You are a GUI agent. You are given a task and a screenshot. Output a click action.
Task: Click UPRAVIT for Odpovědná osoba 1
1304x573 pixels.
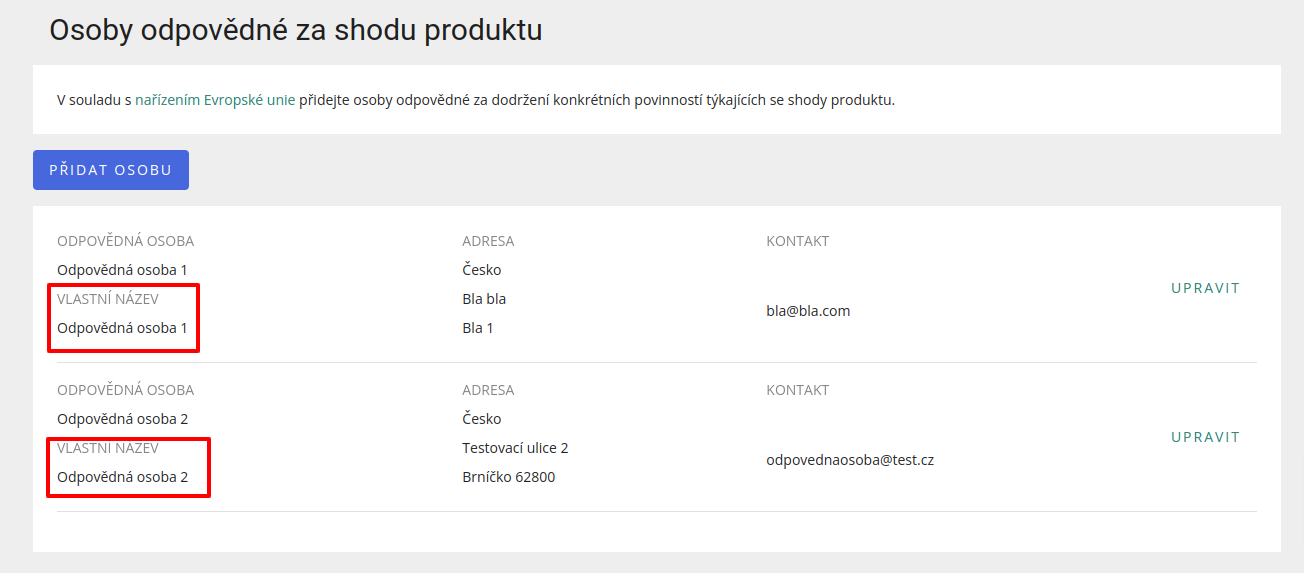coord(1205,288)
